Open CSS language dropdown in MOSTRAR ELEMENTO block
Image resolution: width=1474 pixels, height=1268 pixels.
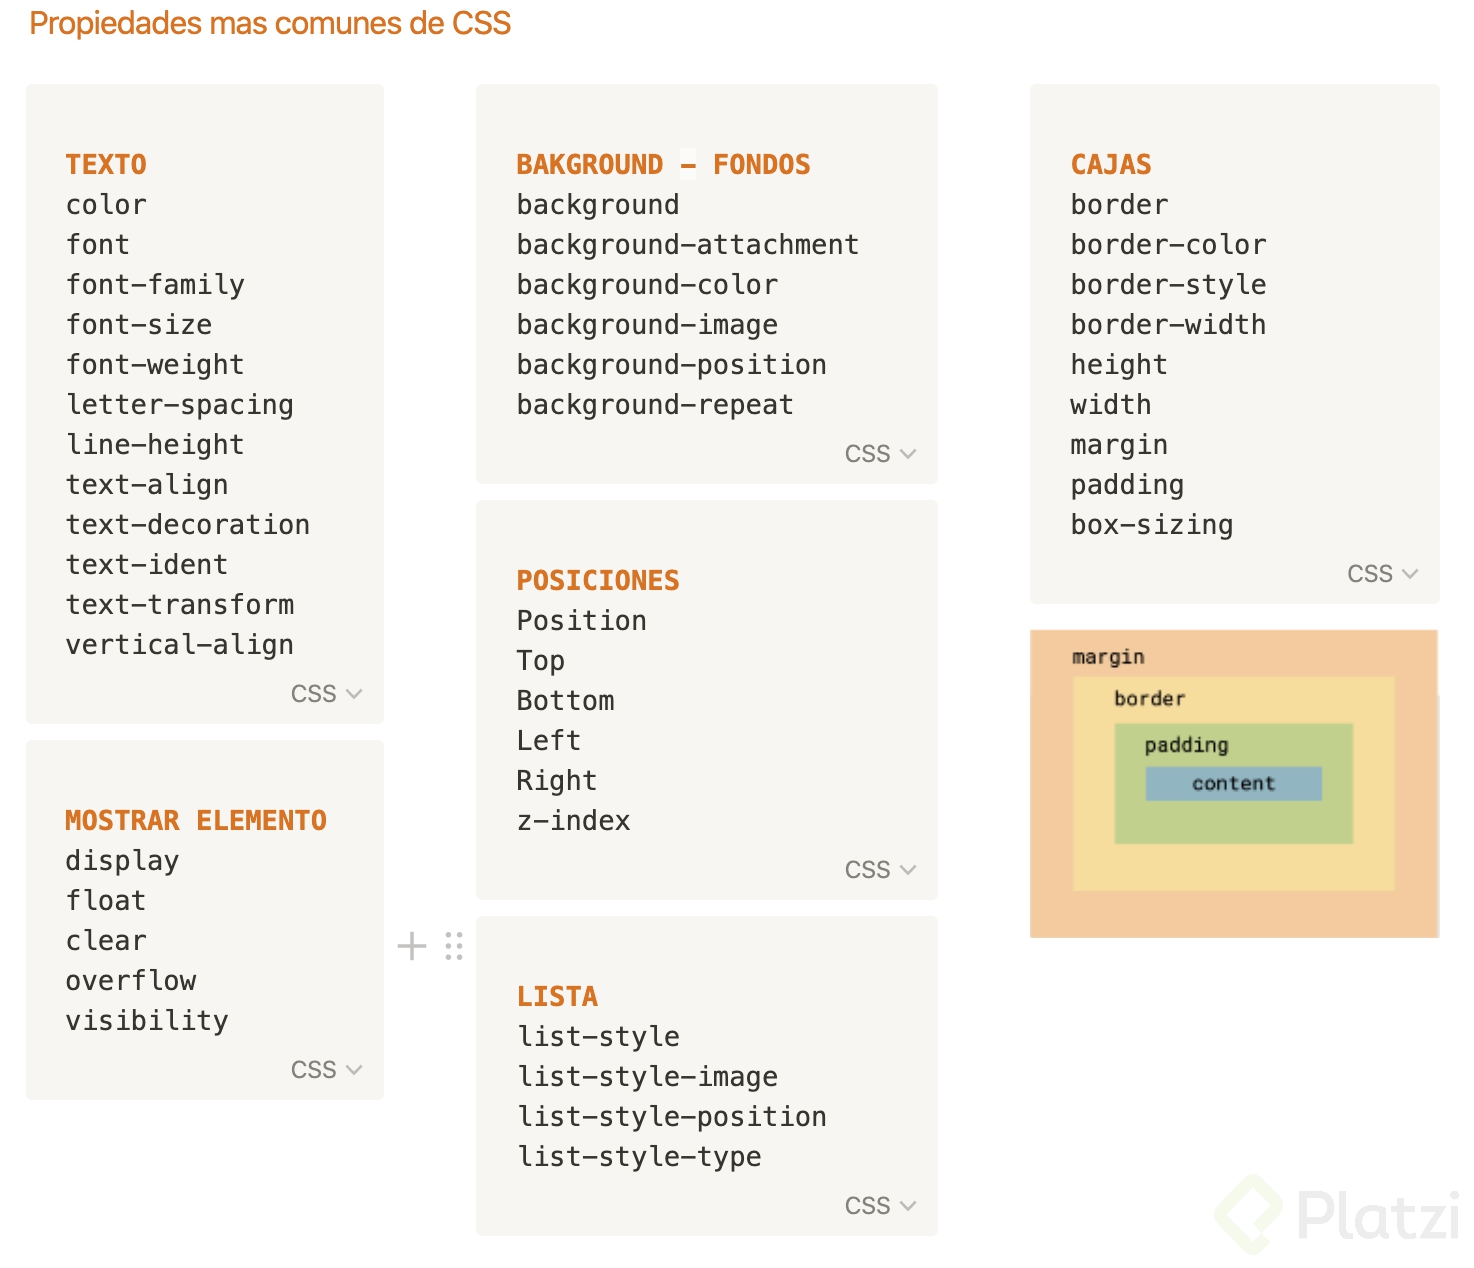326,1070
